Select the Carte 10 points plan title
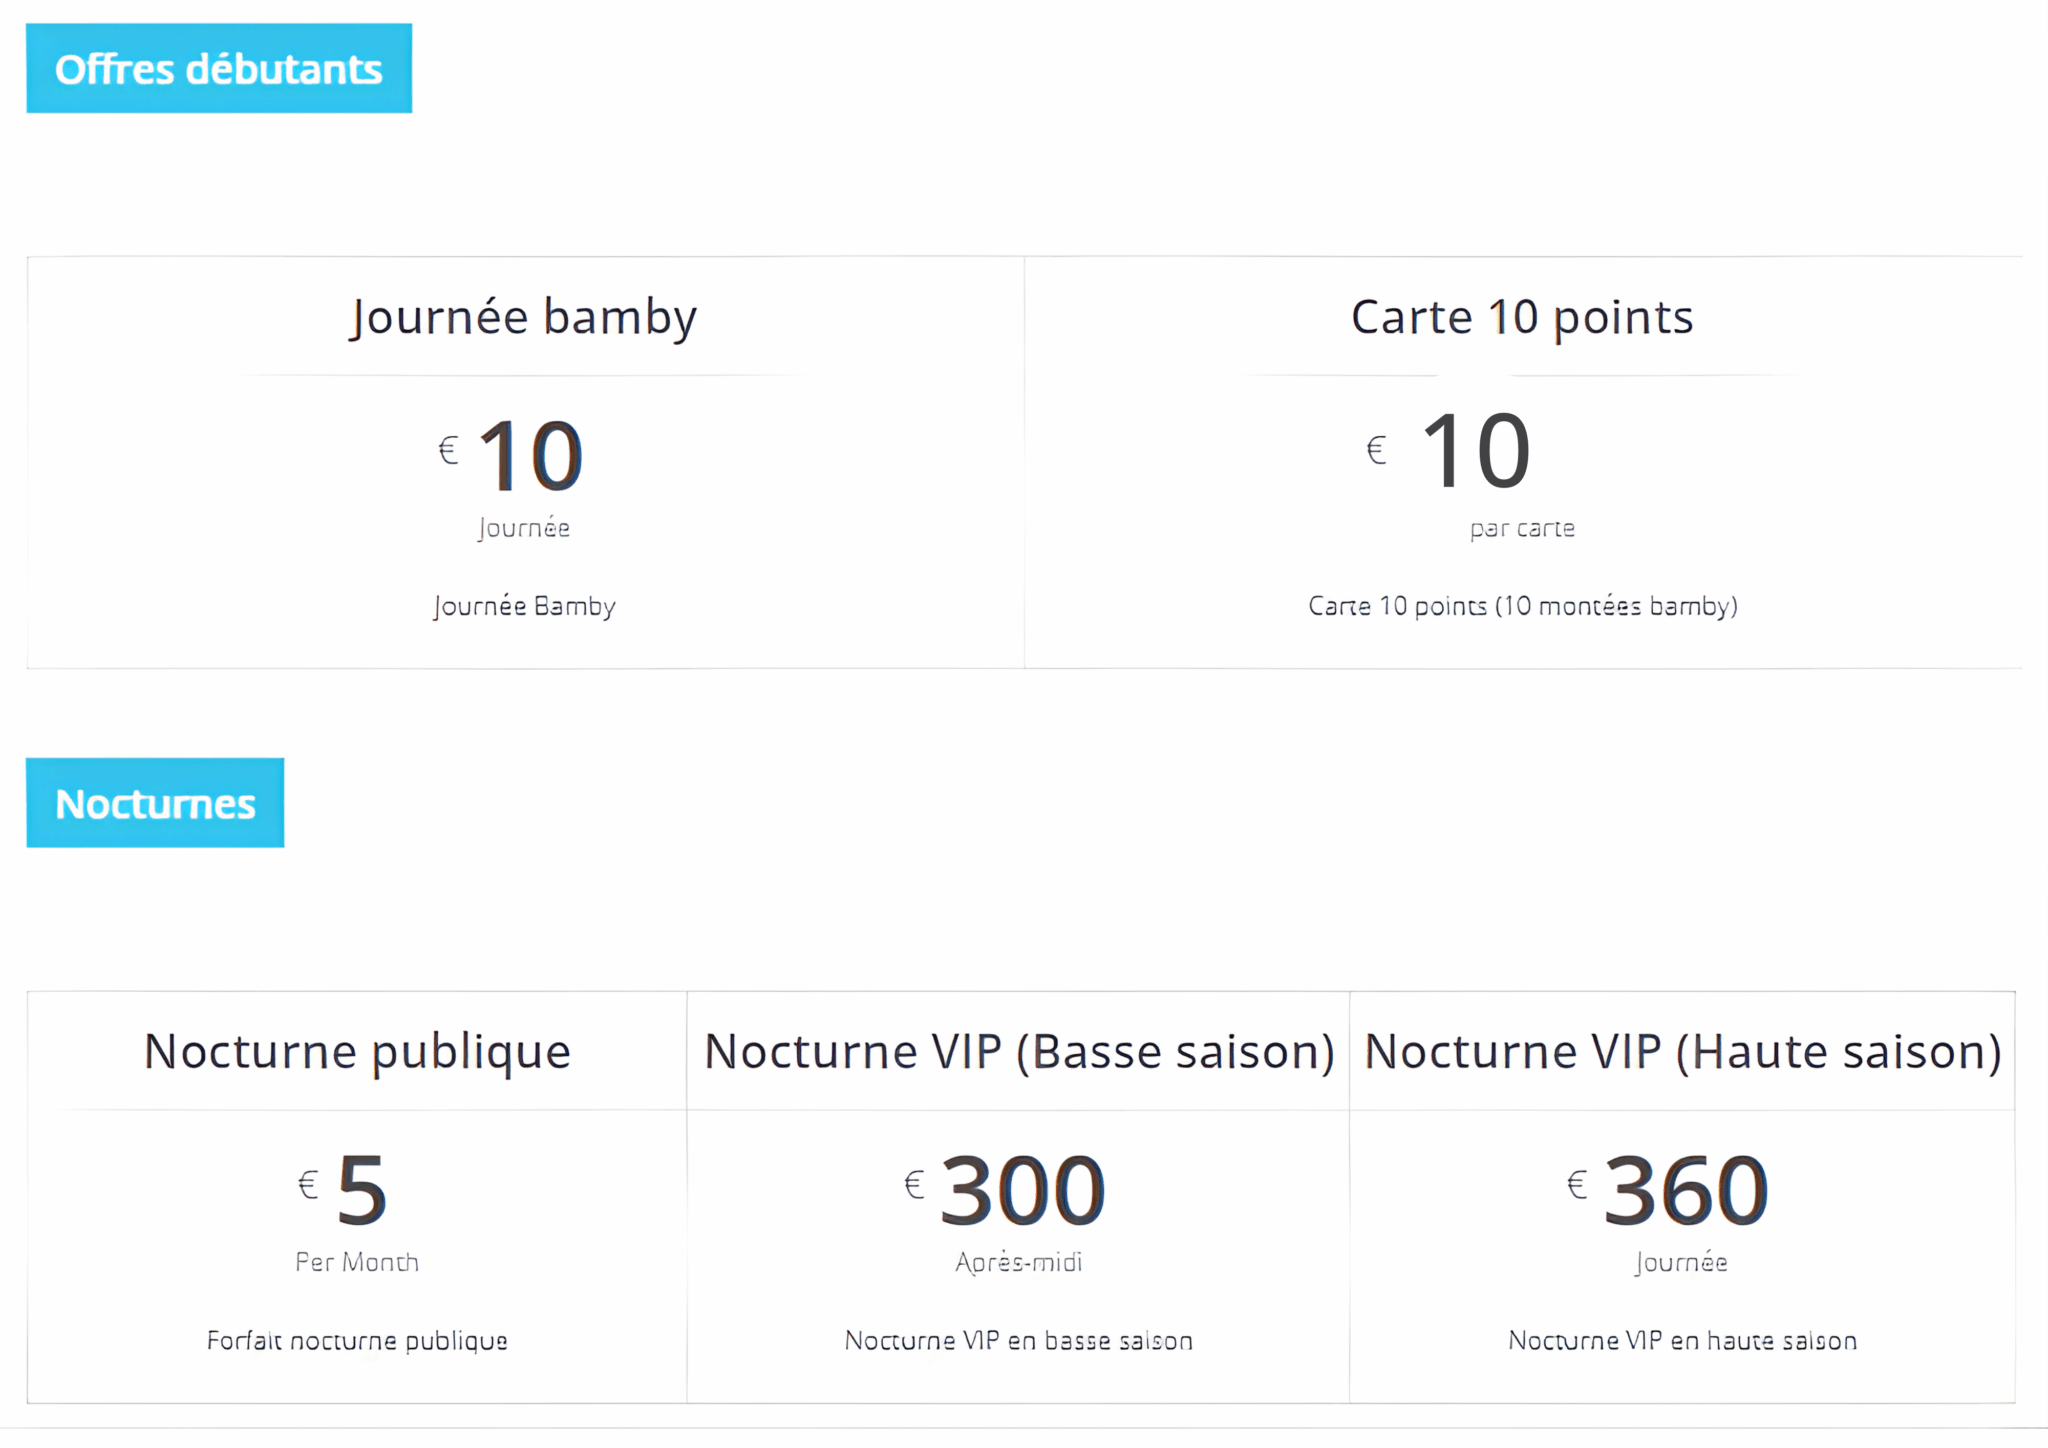Image resolution: width=2048 pixels, height=1448 pixels. tap(1521, 317)
